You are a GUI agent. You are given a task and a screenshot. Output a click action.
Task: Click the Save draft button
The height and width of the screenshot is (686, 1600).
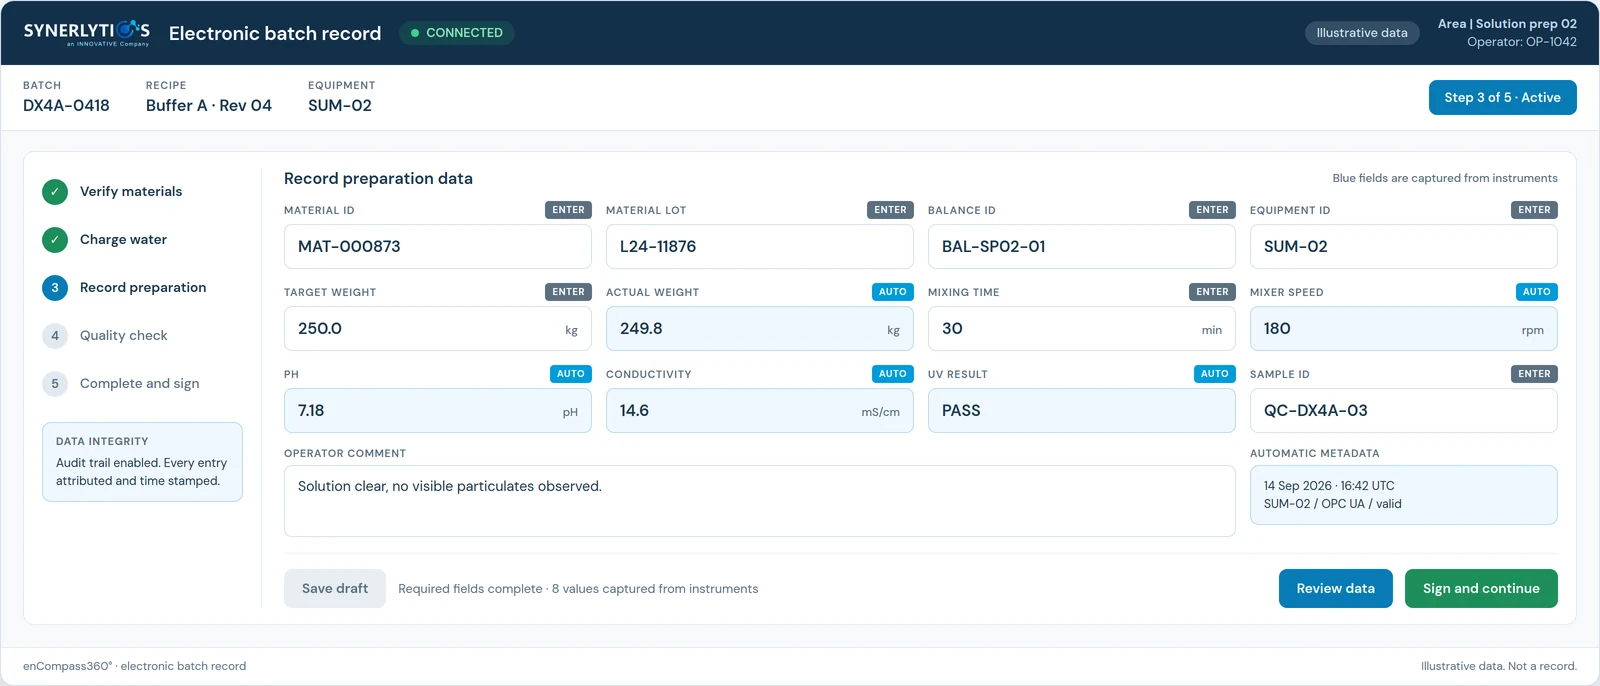click(335, 588)
